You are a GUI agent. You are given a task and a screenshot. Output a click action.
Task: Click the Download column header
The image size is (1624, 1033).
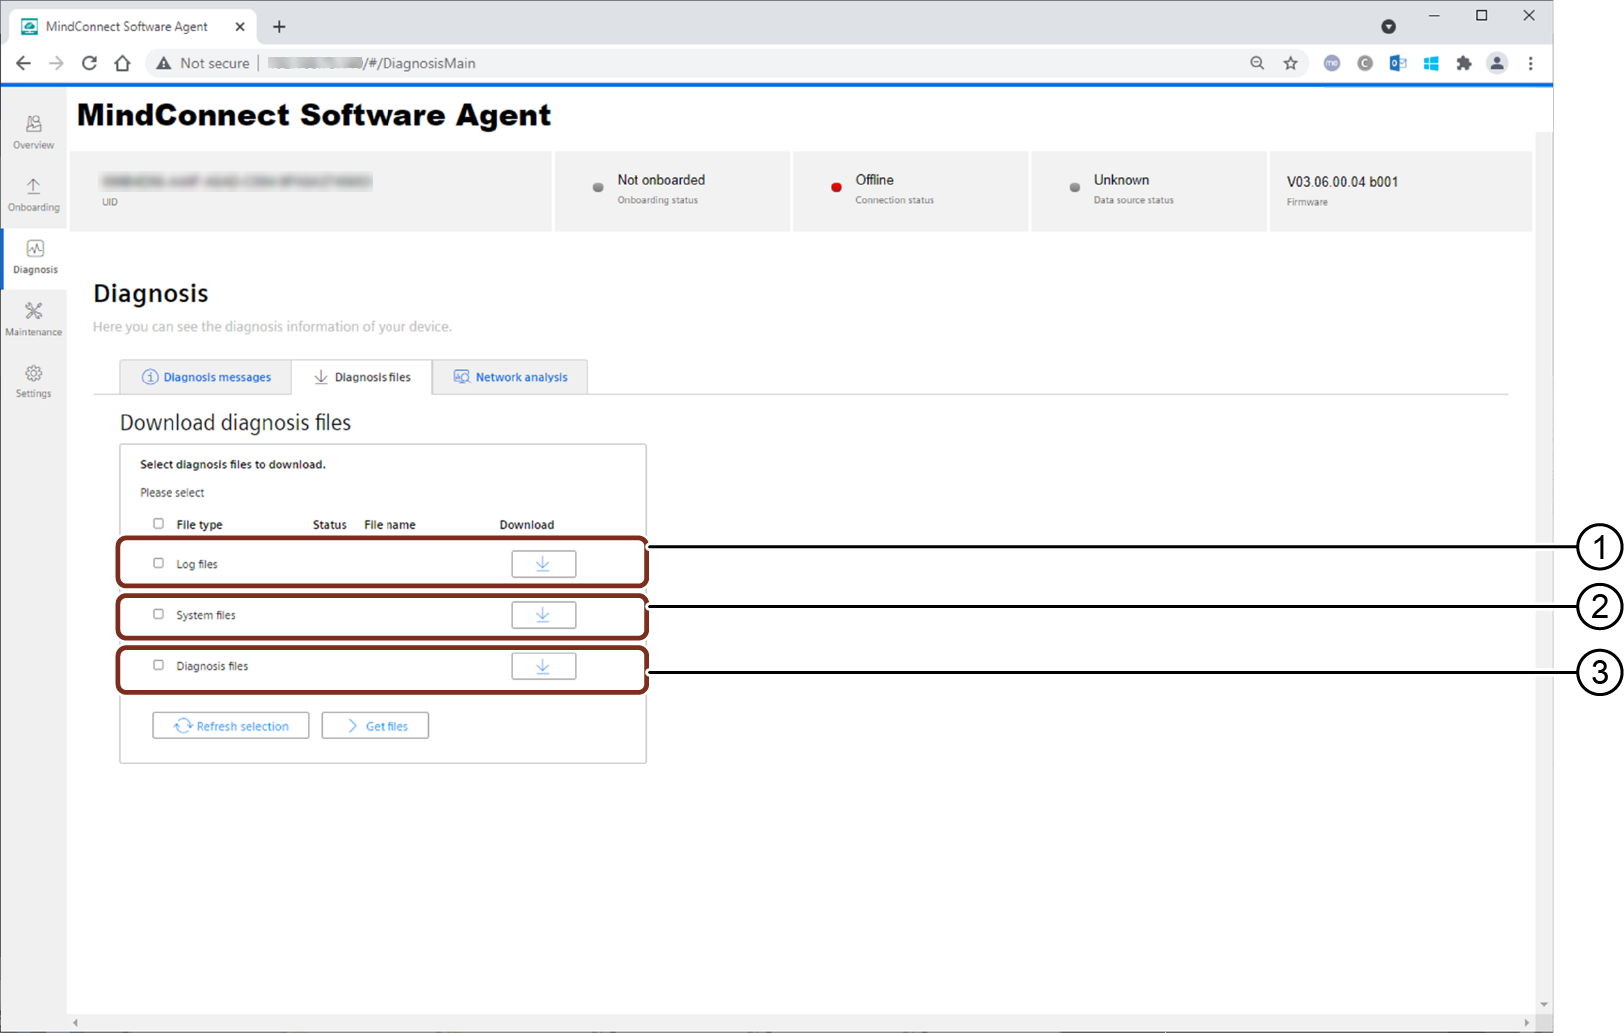pos(527,525)
